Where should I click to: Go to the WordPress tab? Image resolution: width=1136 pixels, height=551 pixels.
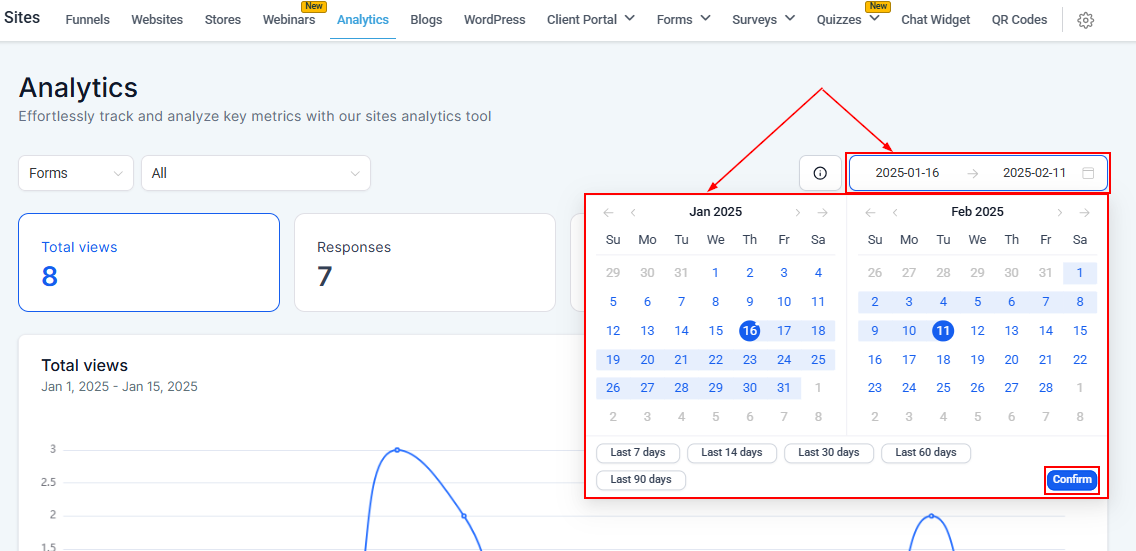click(x=495, y=20)
